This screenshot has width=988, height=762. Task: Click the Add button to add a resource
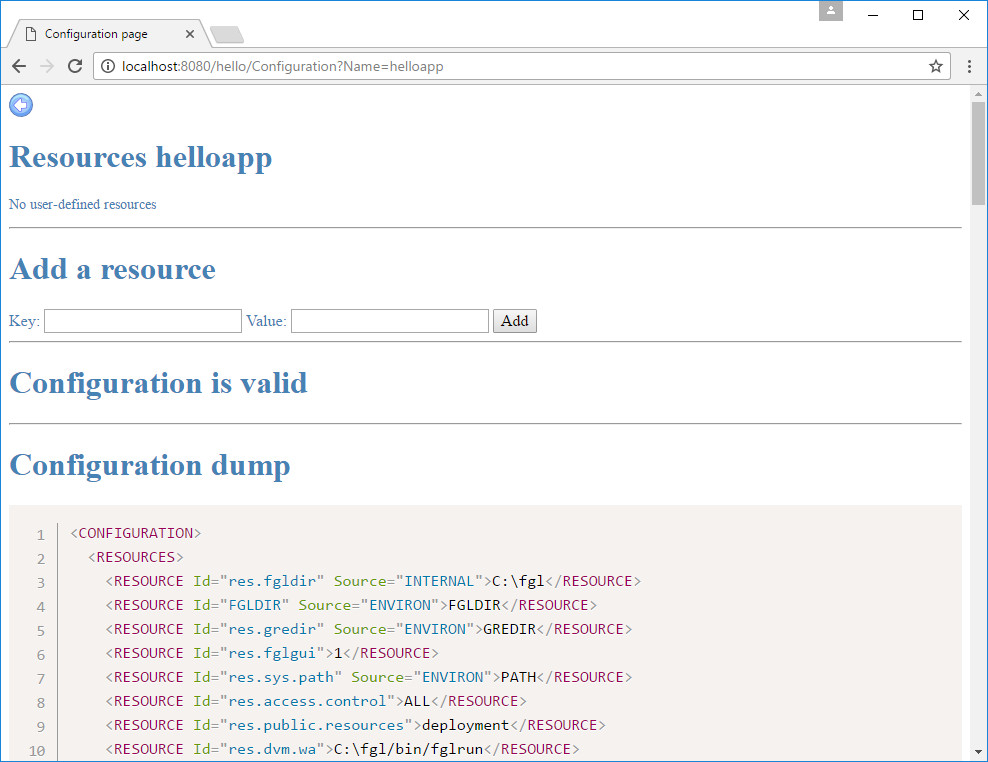514,321
